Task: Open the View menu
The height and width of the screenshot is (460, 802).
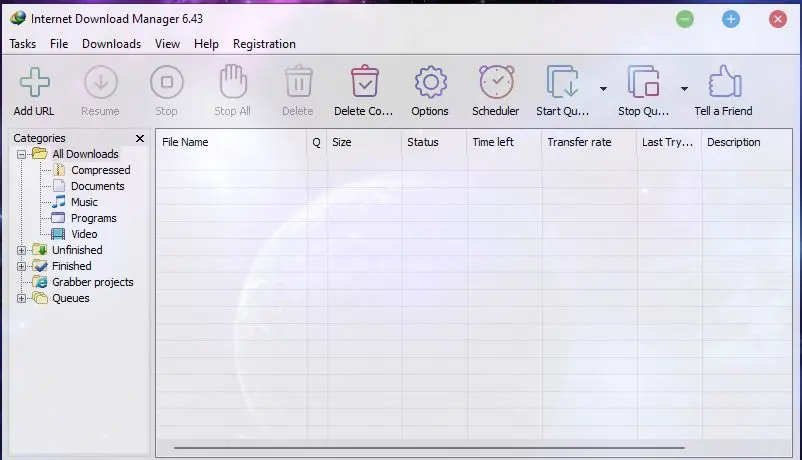Action: pos(167,44)
